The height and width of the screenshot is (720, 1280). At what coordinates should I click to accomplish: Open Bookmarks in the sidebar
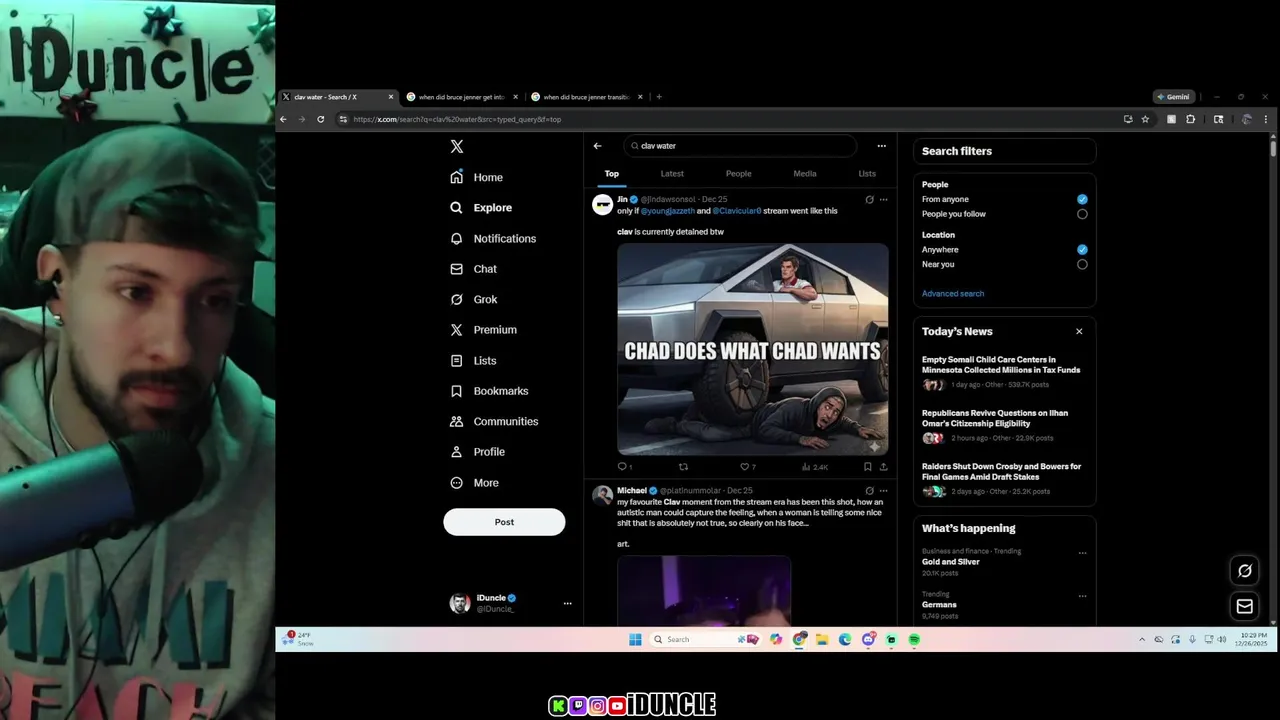click(x=488, y=391)
